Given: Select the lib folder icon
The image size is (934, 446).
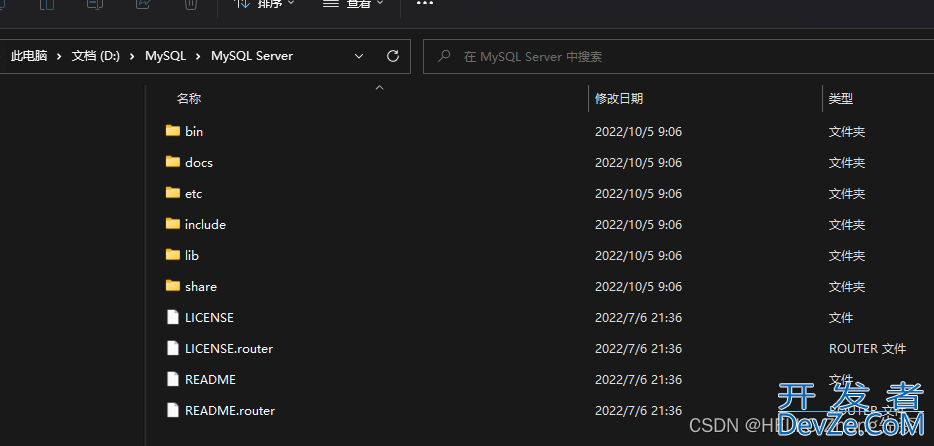Looking at the screenshot, I should (x=173, y=254).
